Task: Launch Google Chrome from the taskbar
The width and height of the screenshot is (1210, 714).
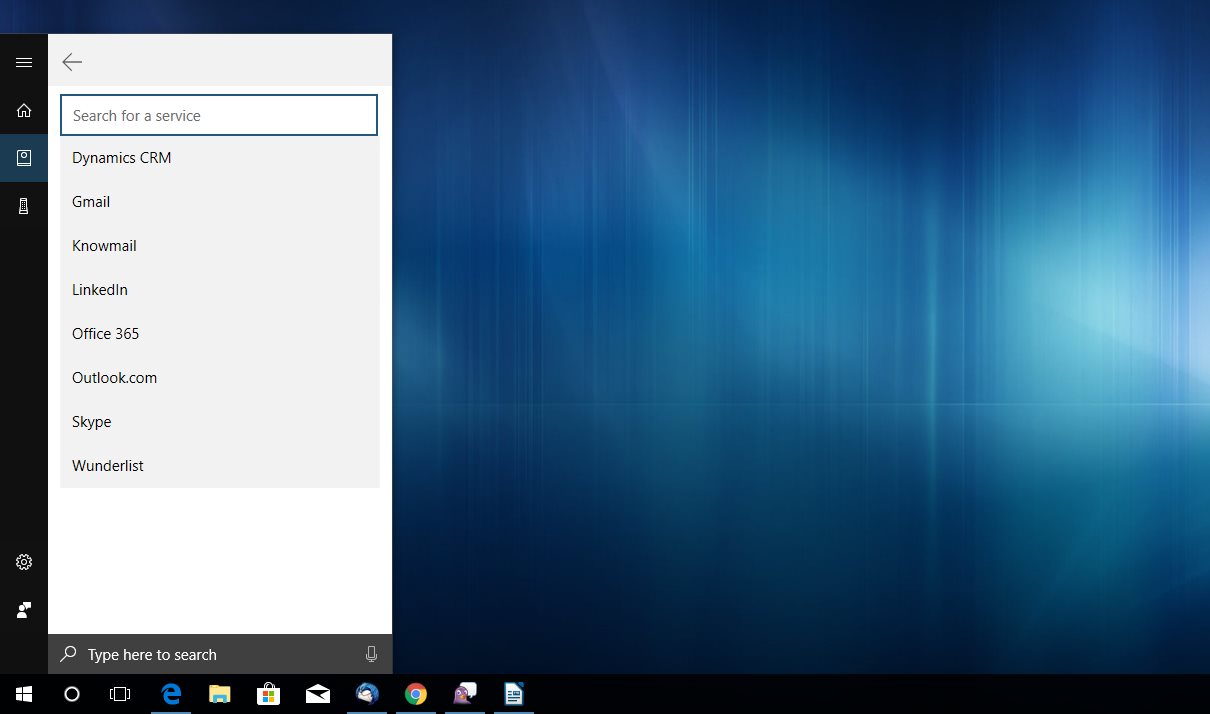Action: point(415,693)
